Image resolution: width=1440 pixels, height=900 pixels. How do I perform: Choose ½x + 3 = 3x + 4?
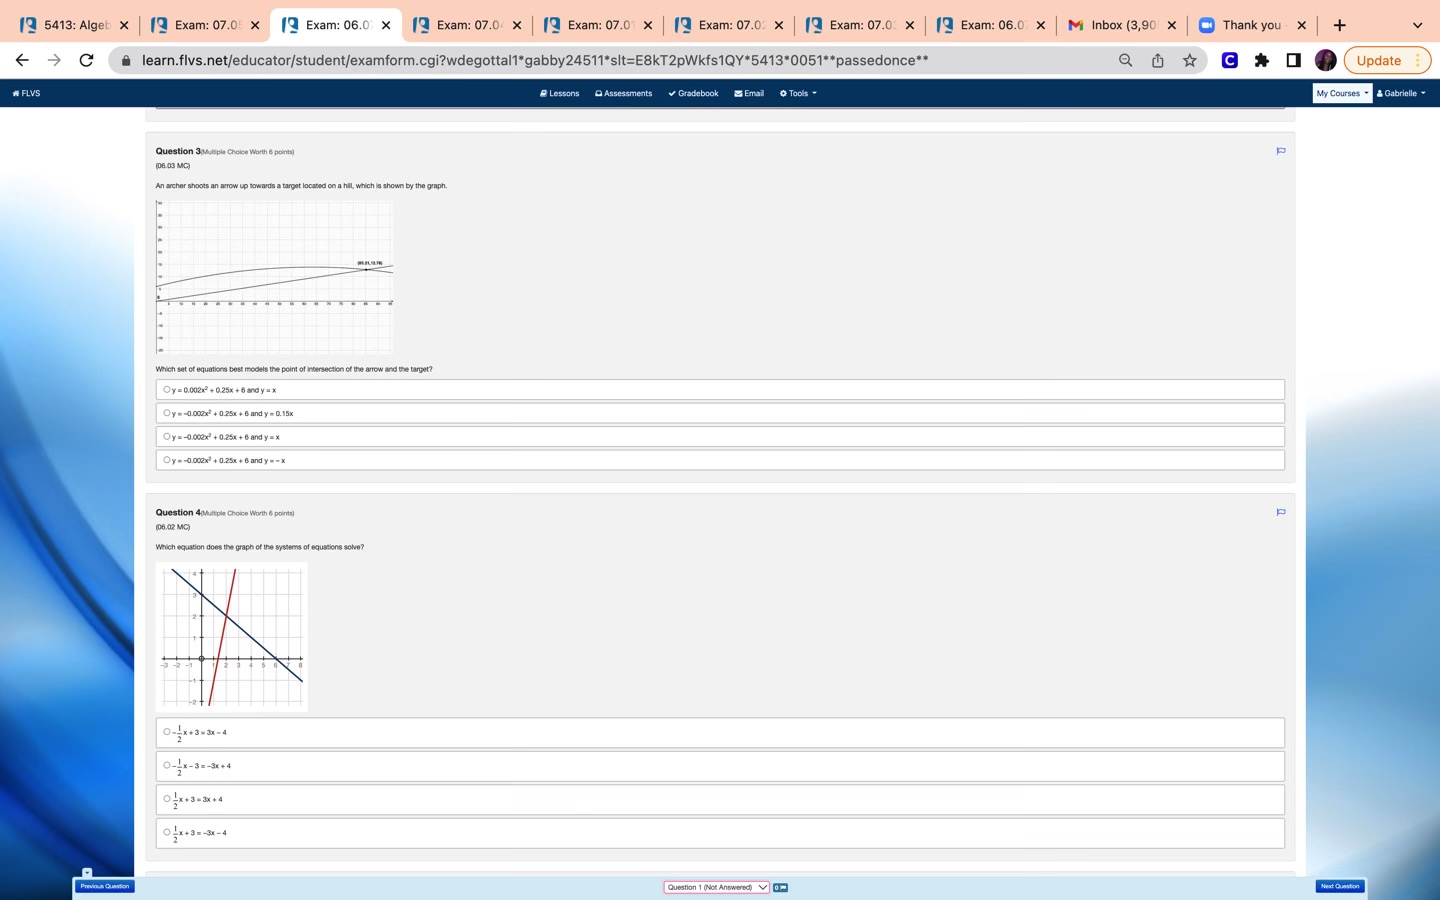(720, 799)
